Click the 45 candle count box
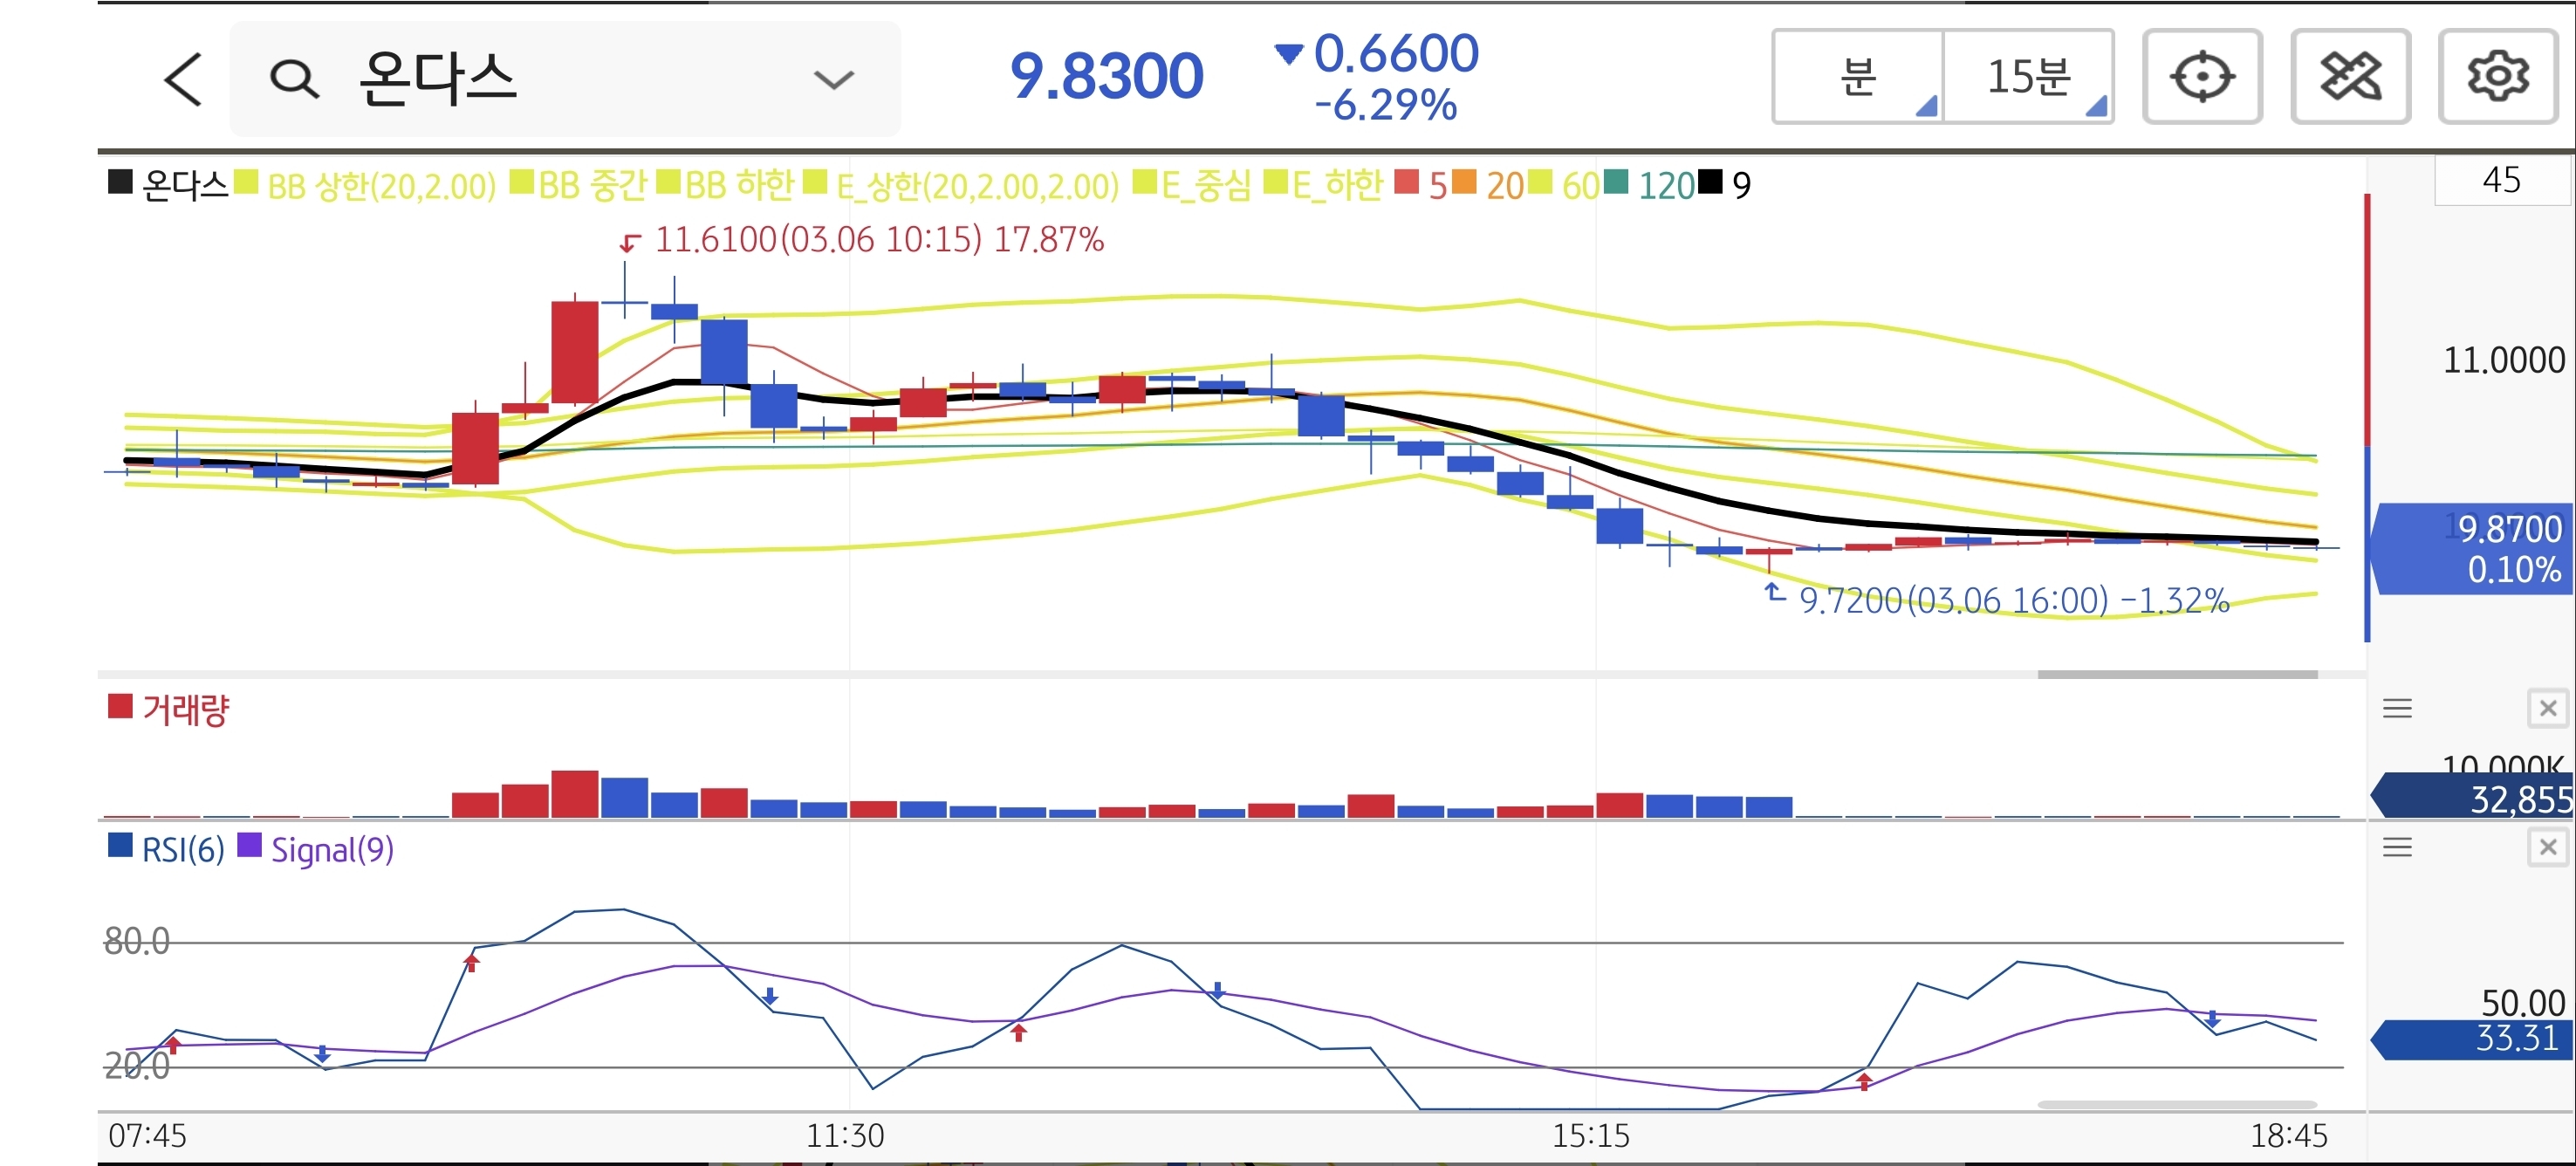Screen dimensions: 2576x1166 click(2501, 181)
